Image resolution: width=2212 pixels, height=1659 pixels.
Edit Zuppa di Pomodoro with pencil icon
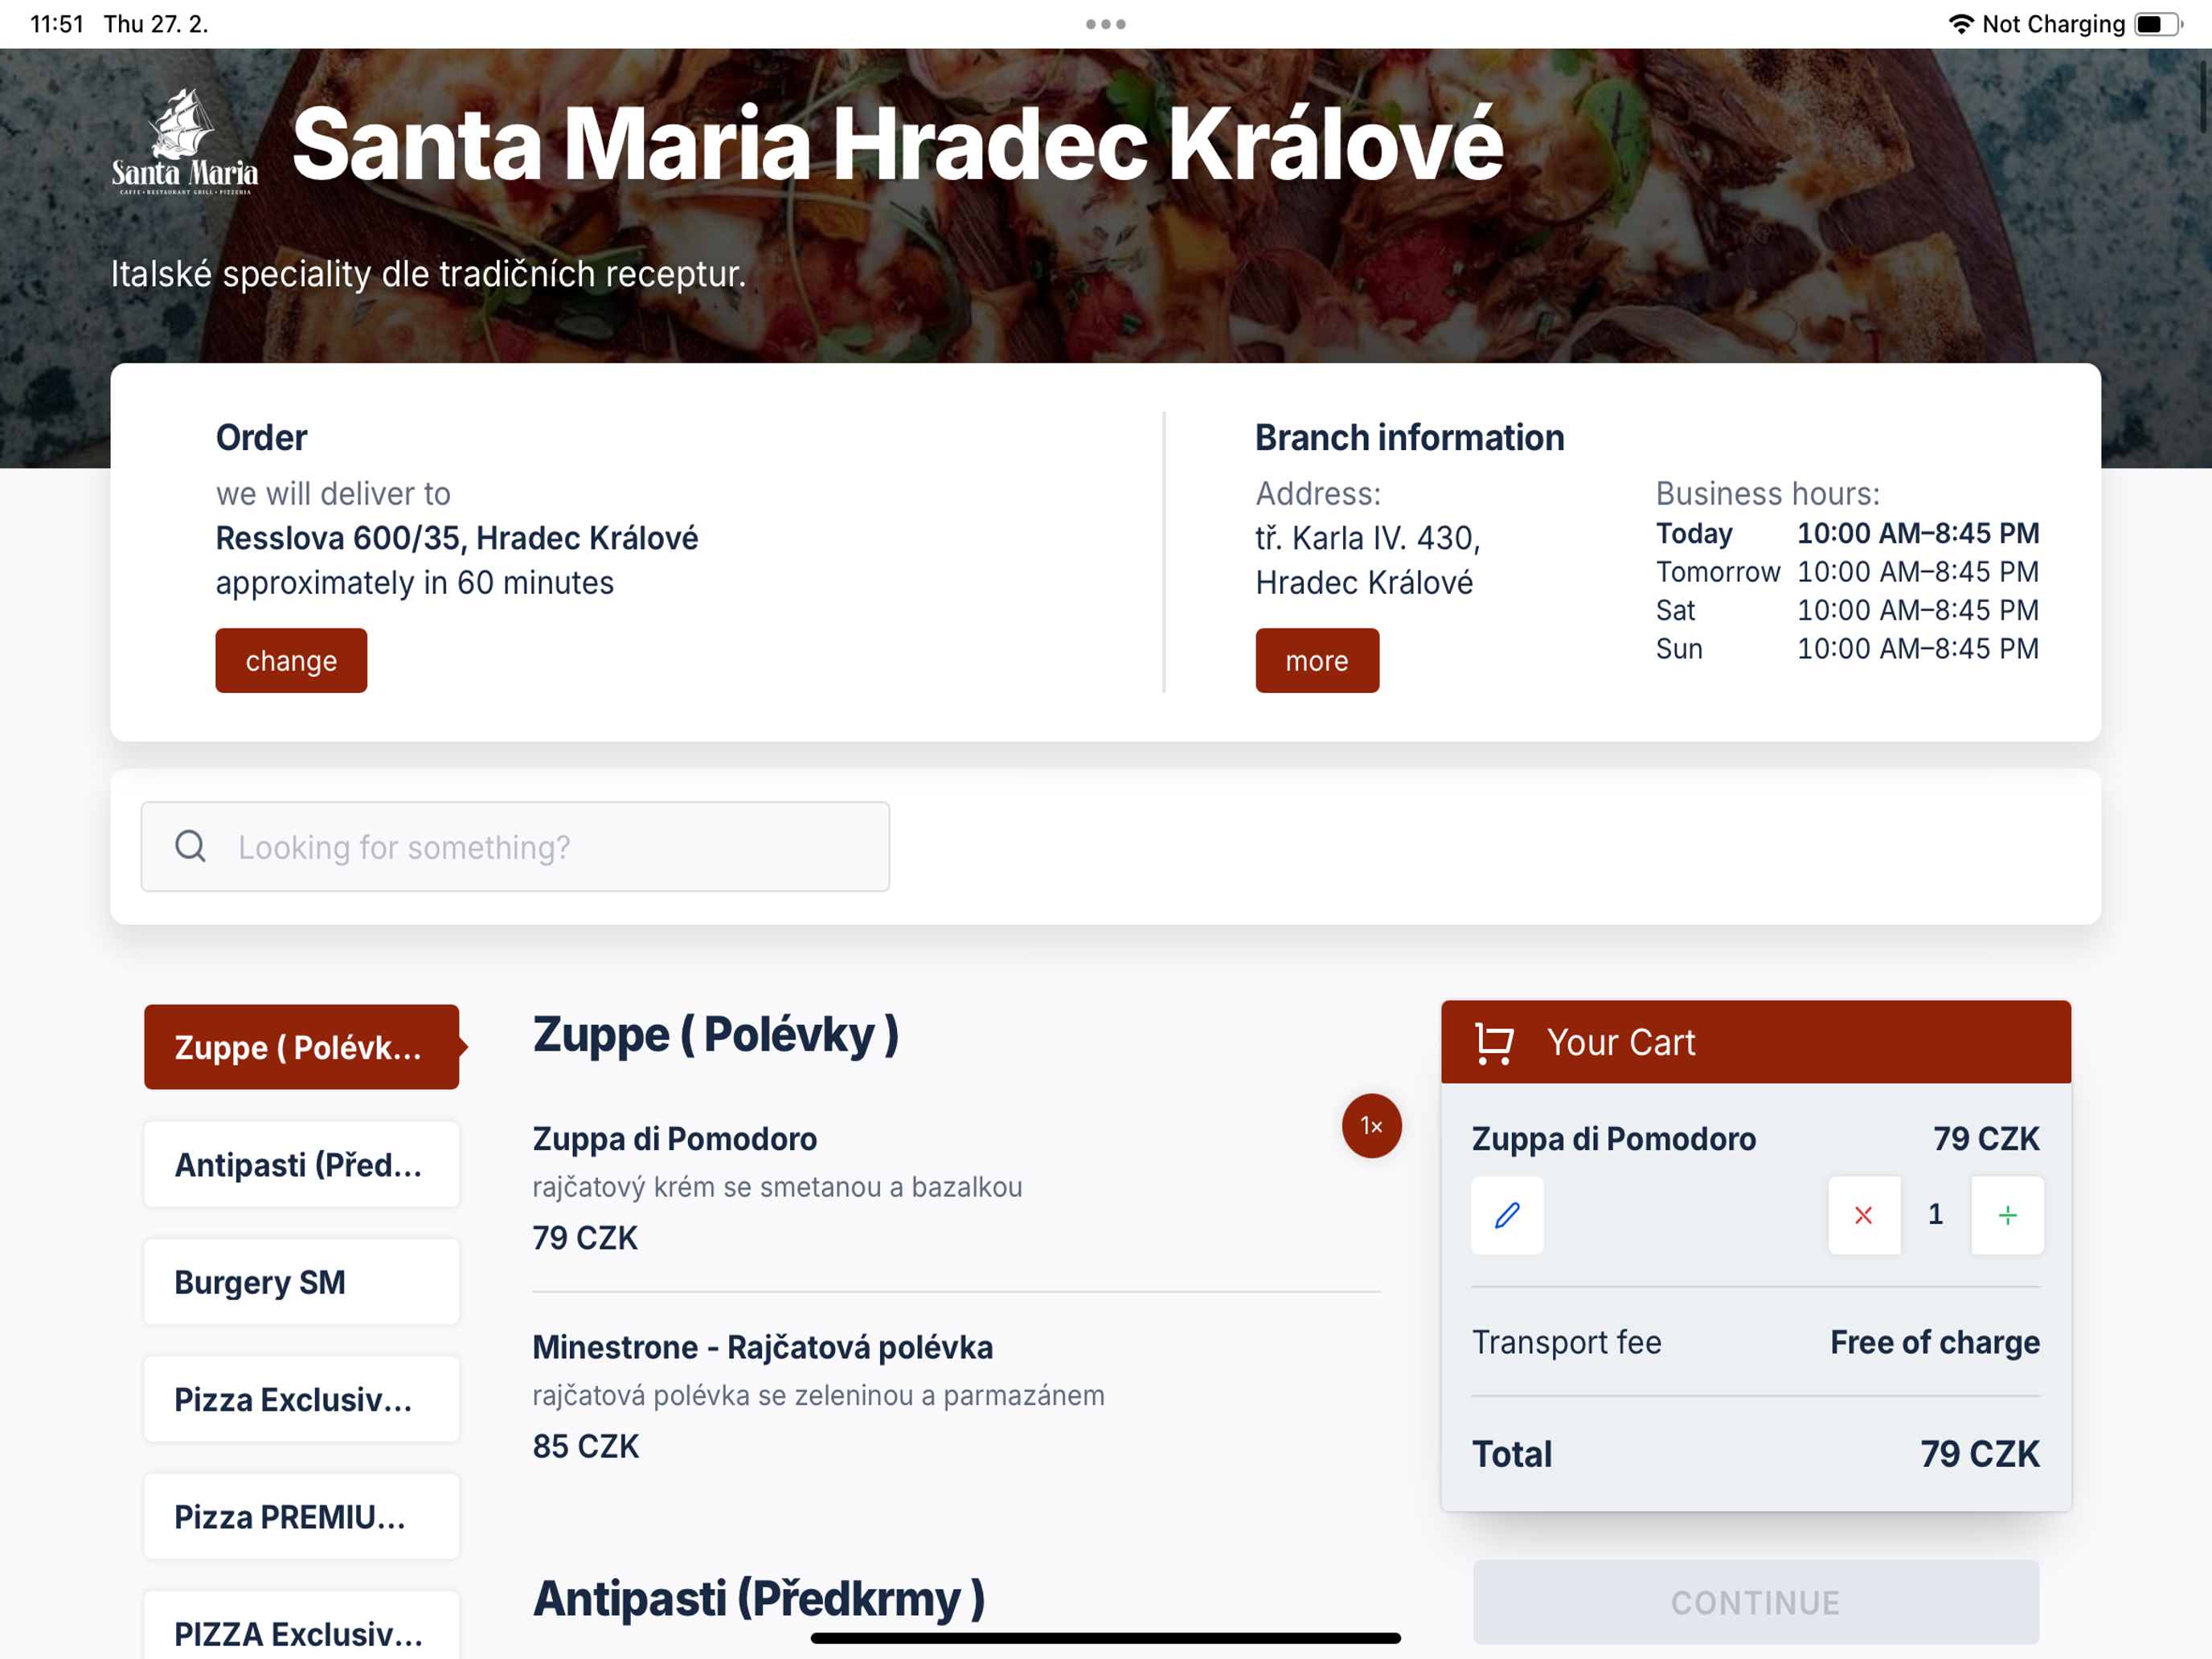point(1507,1215)
